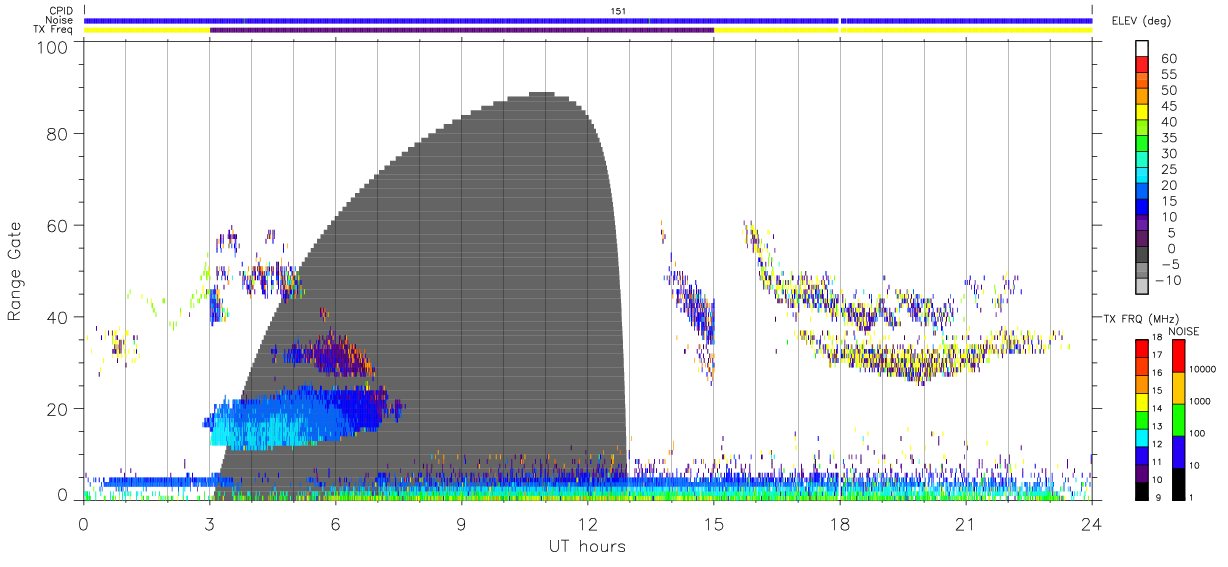Click the 12 tick label on UT hours axis
This screenshot has height=567, width=1228.
[588, 524]
